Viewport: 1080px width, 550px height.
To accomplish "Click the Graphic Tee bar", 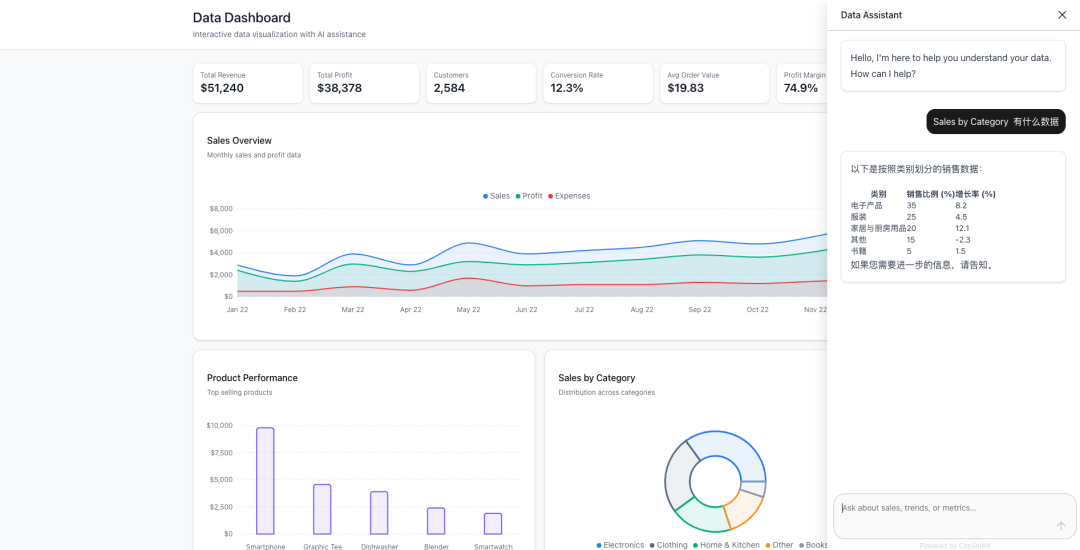I will click(322, 509).
